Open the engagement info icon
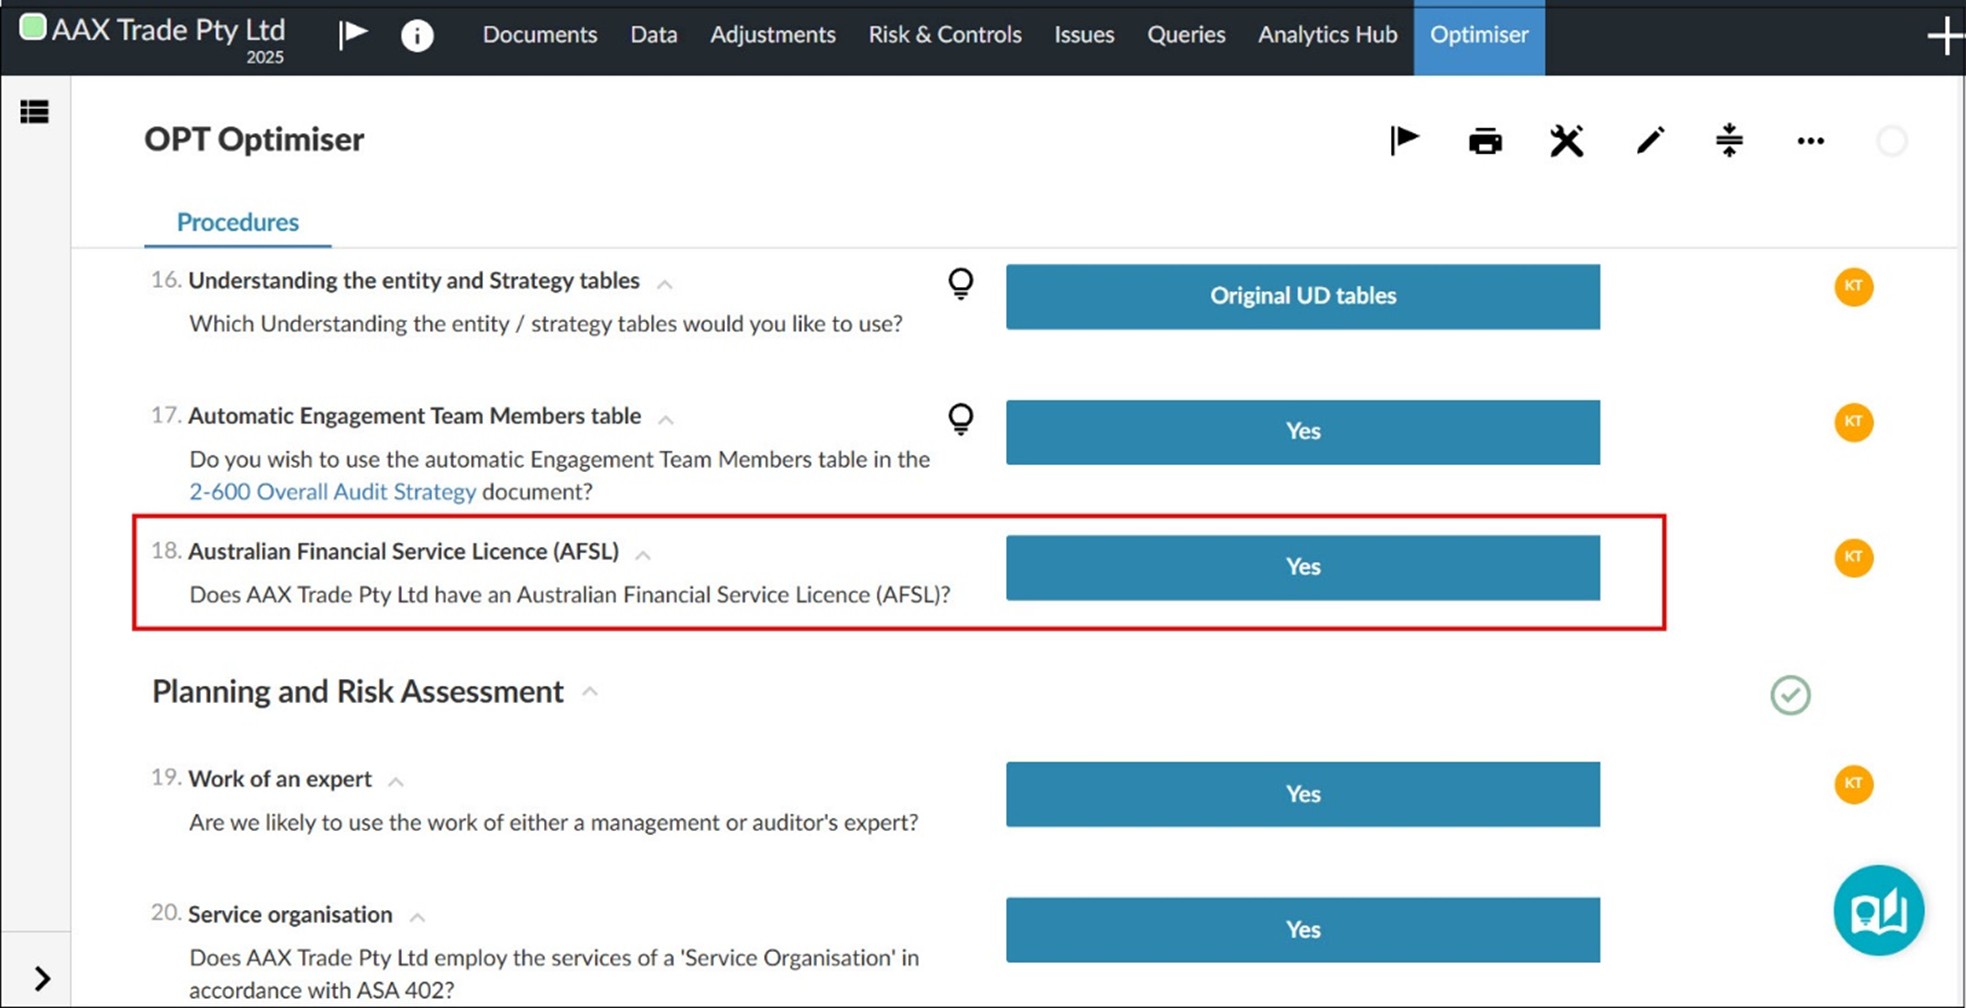The height and width of the screenshot is (1008, 1966). click(417, 36)
